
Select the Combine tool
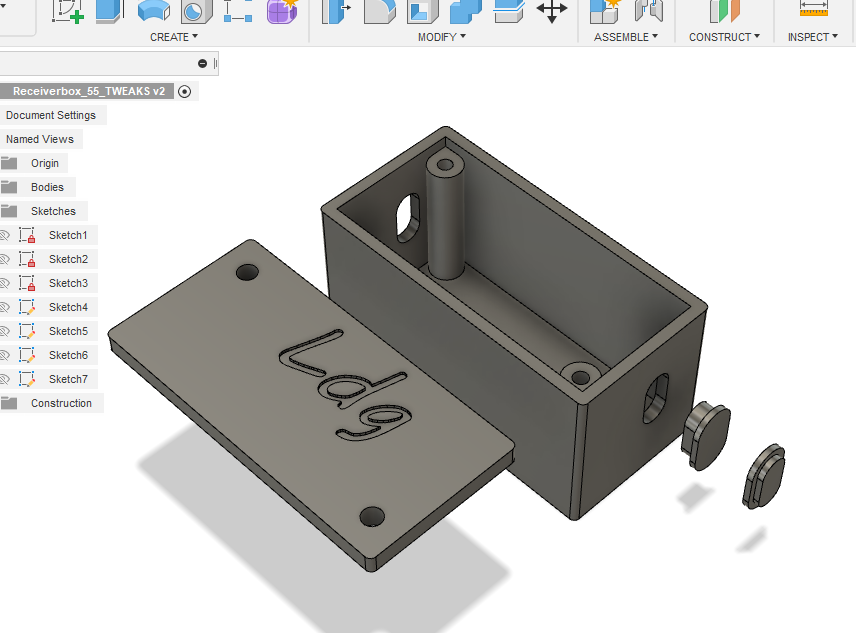[466, 11]
